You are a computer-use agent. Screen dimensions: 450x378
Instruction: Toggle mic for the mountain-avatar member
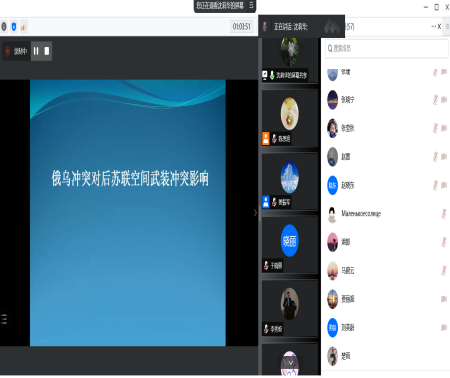(x=435, y=72)
